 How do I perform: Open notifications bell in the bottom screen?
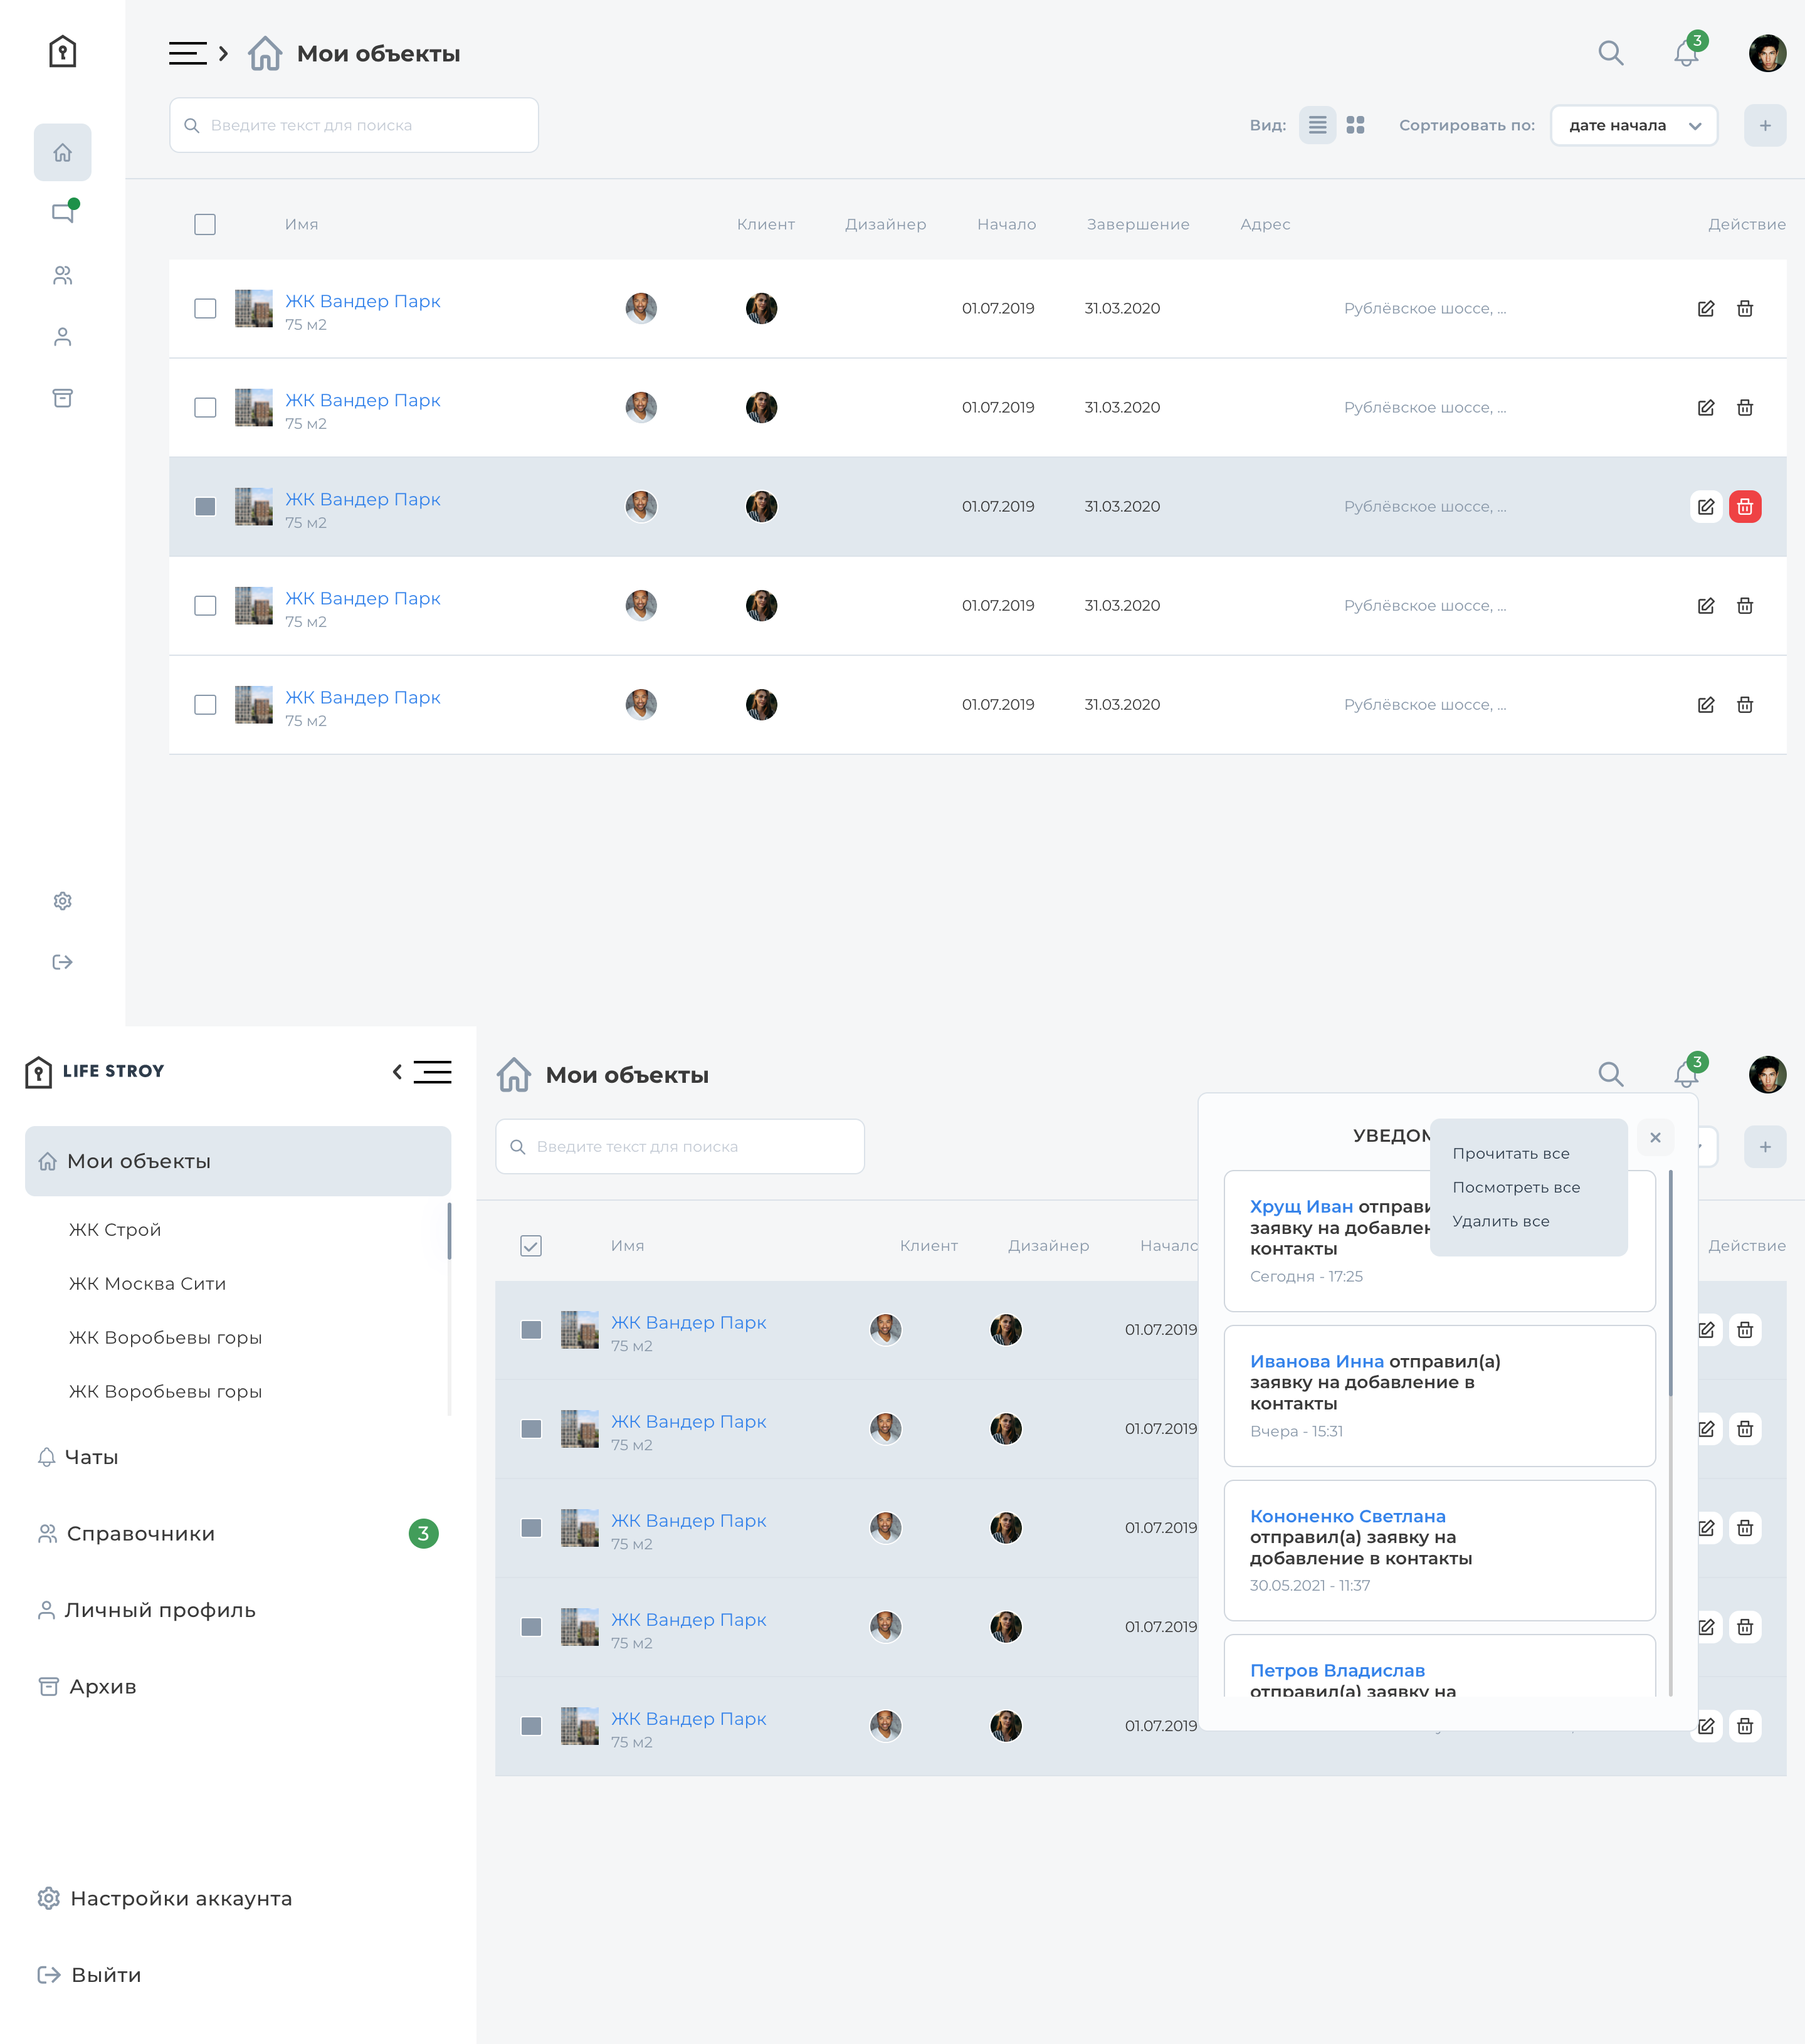click(1687, 1074)
